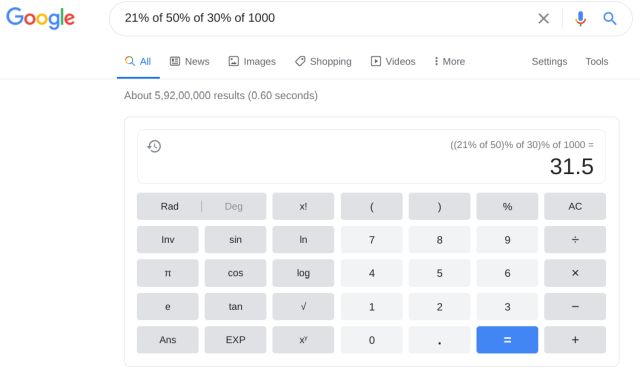The height and width of the screenshot is (371, 640).
Task: Open the Settings menu
Action: (x=549, y=61)
